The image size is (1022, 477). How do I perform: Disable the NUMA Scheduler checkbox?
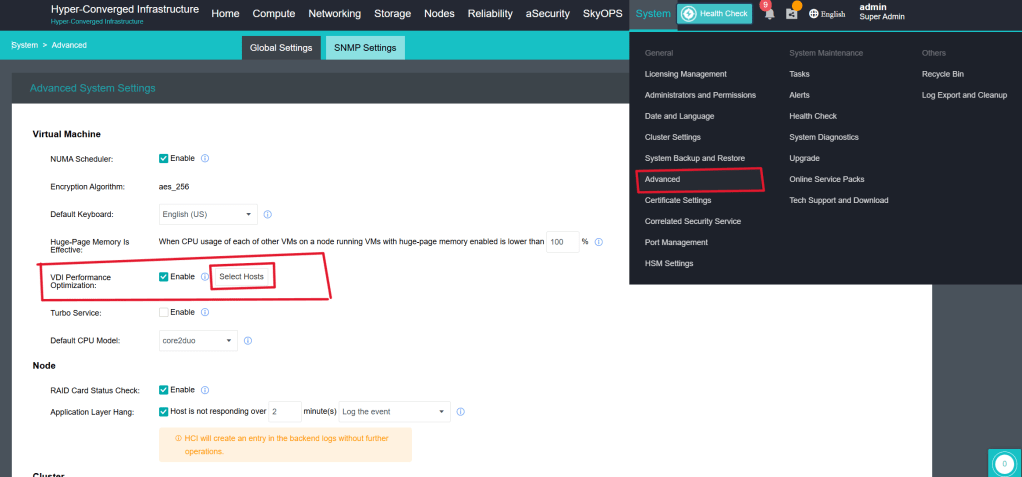point(164,158)
